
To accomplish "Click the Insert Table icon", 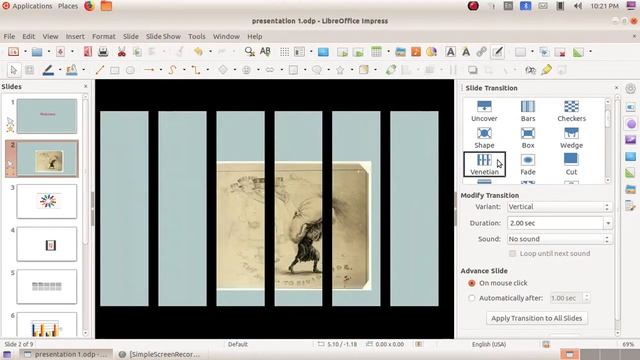I will point(376,52).
